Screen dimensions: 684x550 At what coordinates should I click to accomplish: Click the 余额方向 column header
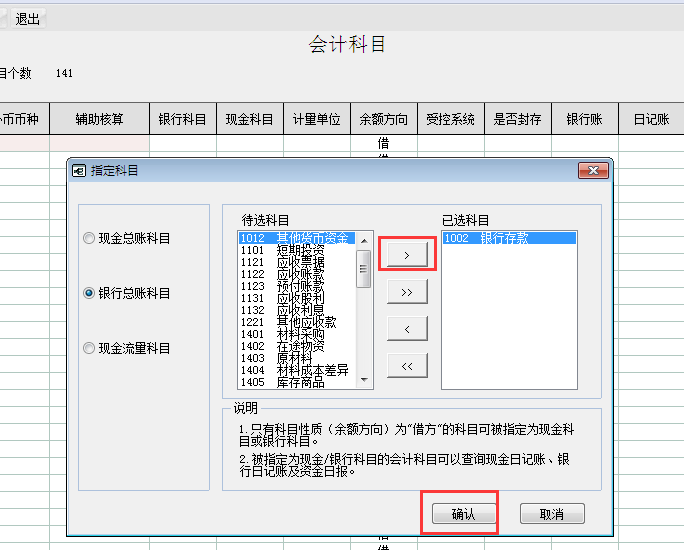[x=384, y=119]
